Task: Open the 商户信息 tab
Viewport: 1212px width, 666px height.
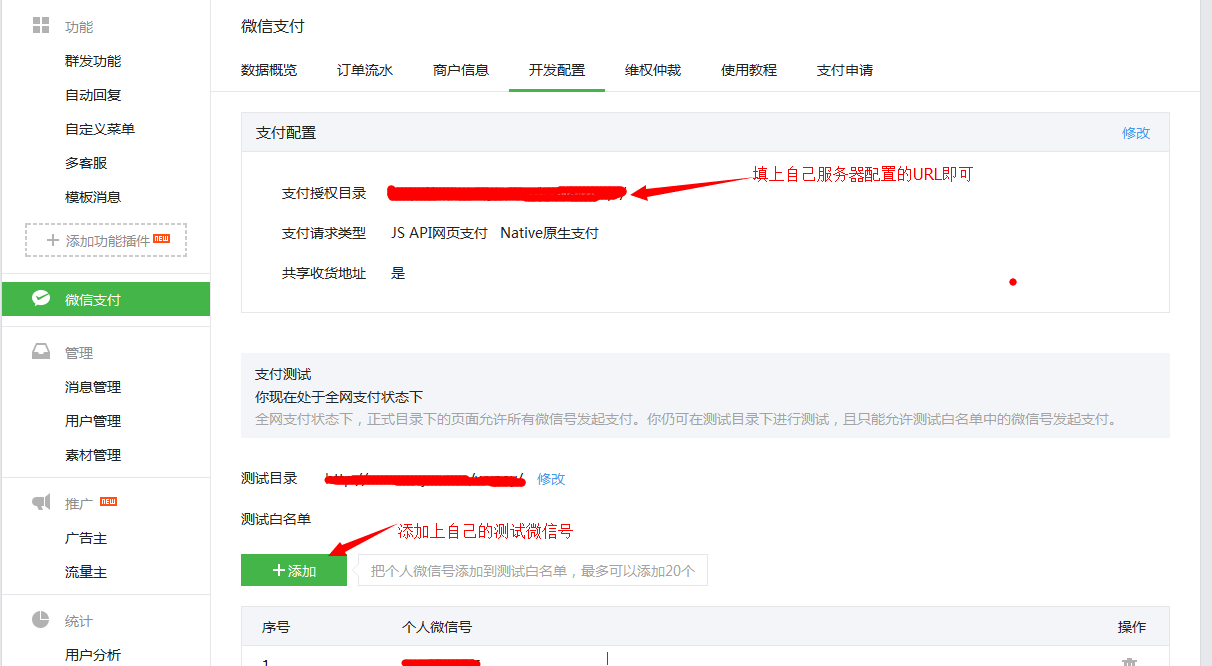Action: click(x=461, y=70)
